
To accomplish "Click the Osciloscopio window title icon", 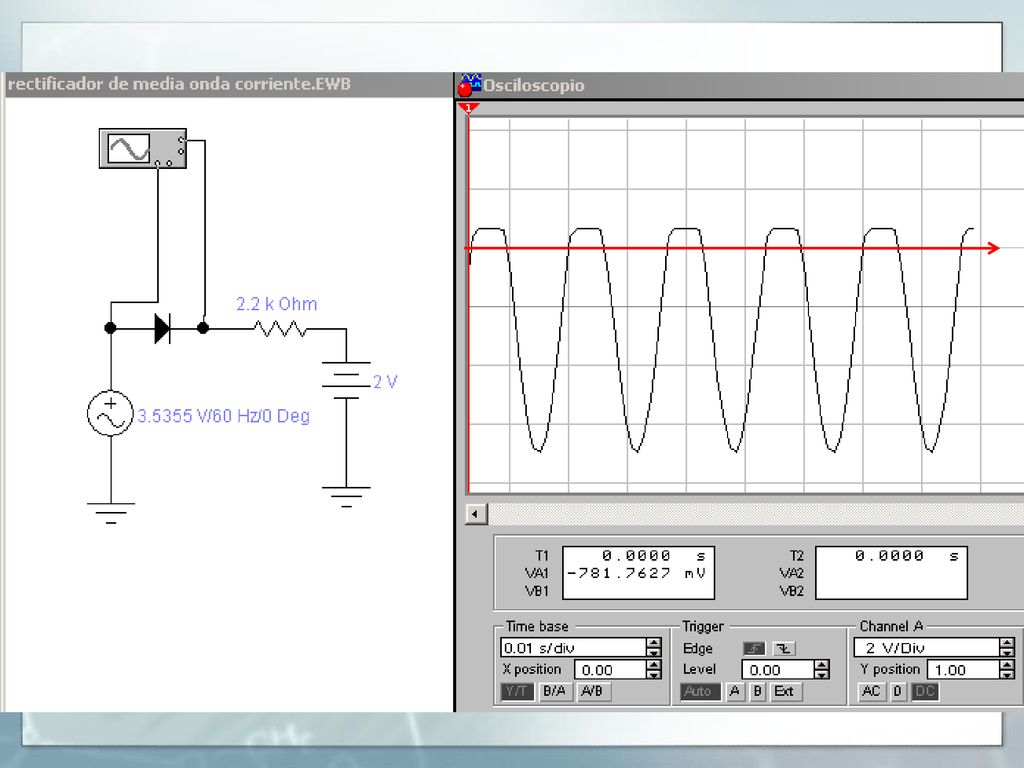I will (469, 85).
